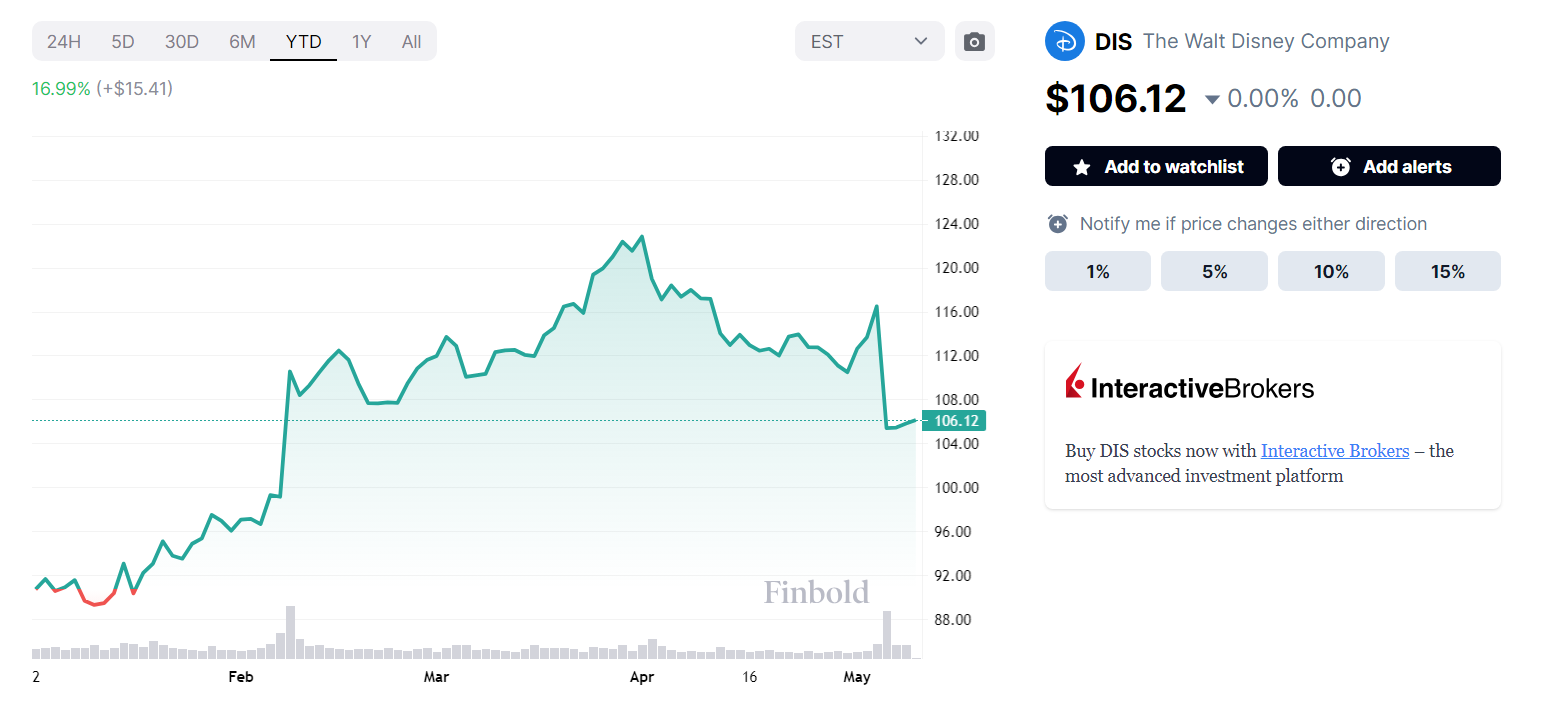This screenshot has width=1554, height=711.
Task: Click the 16.99% YTD change text
Action: [61, 88]
